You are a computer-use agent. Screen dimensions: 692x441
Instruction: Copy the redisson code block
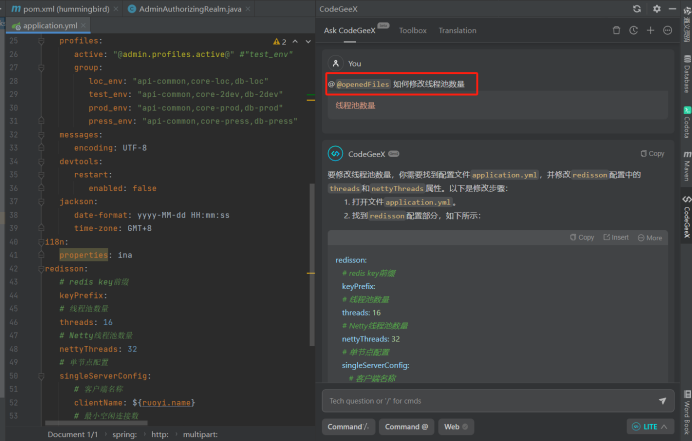[582, 237]
